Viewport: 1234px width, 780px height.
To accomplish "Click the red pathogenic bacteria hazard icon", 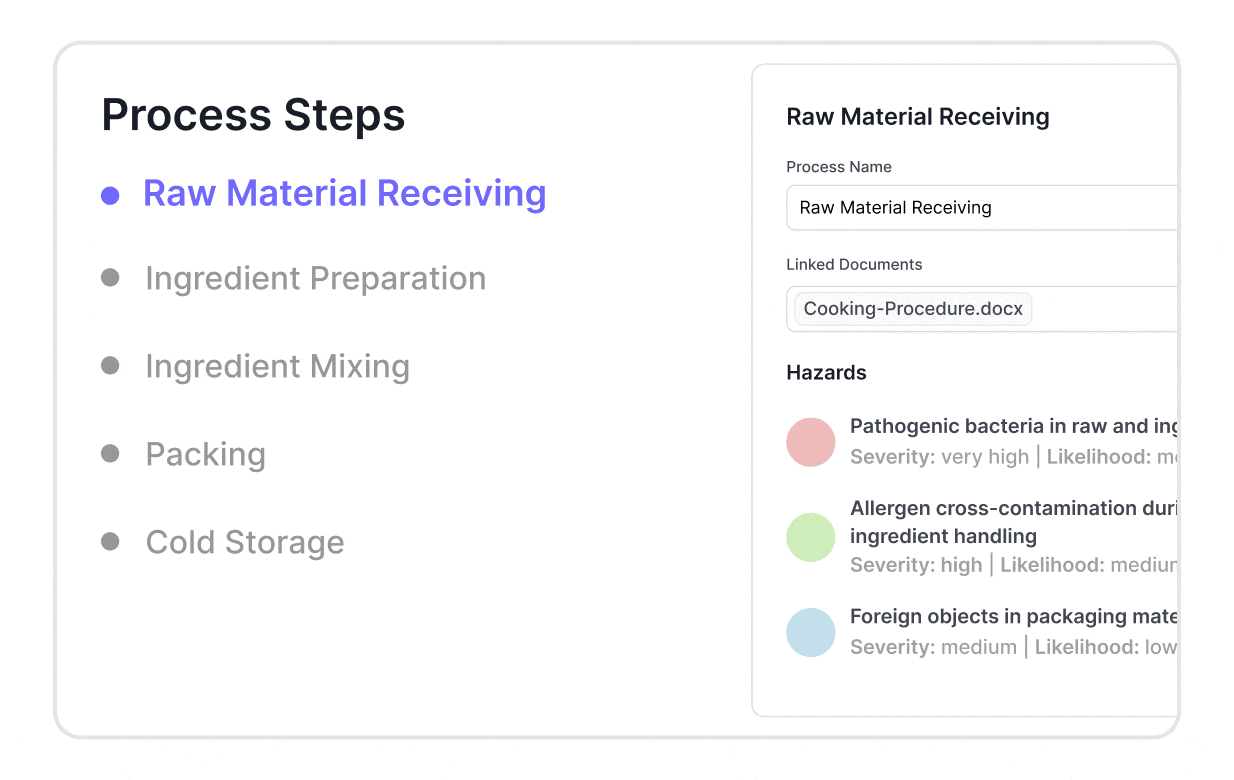I will pos(810,442).
